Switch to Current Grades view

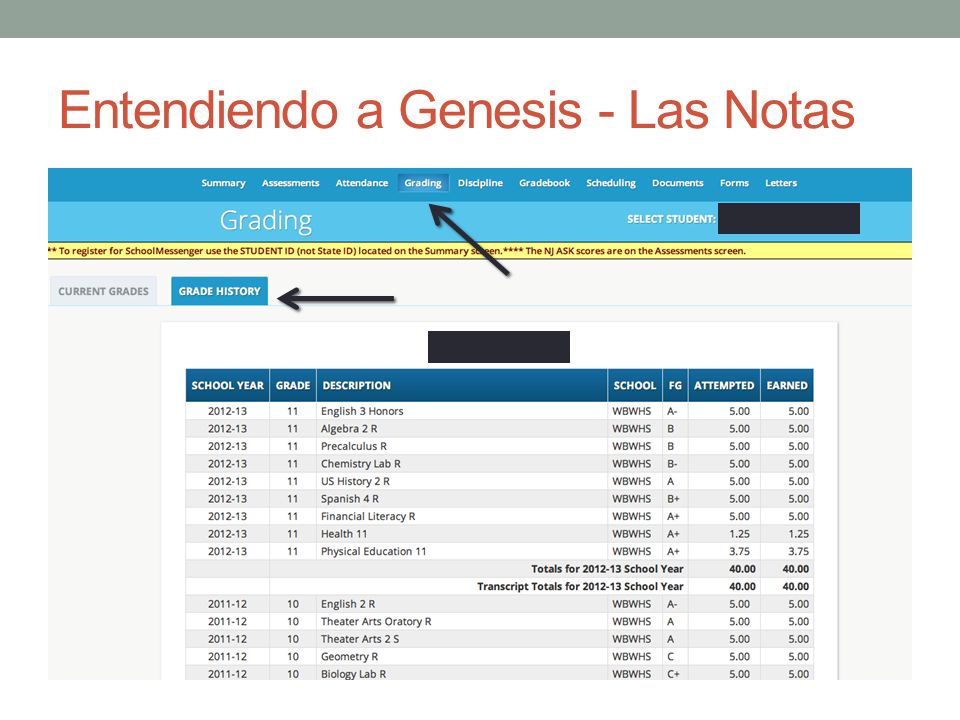(103, 291)
